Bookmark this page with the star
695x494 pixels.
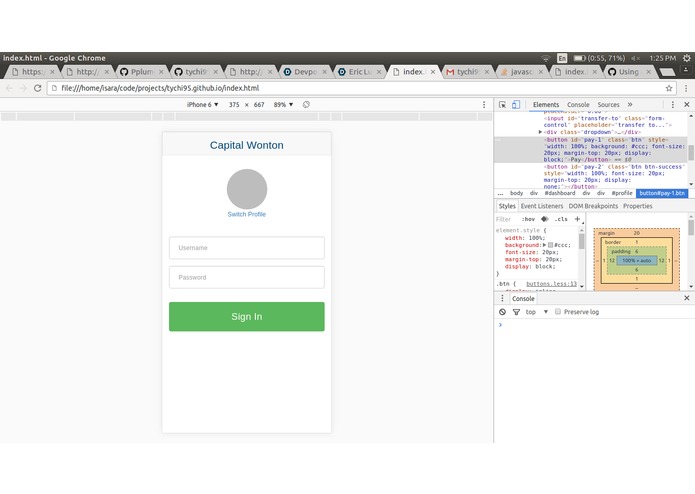(x=669, y=88)
